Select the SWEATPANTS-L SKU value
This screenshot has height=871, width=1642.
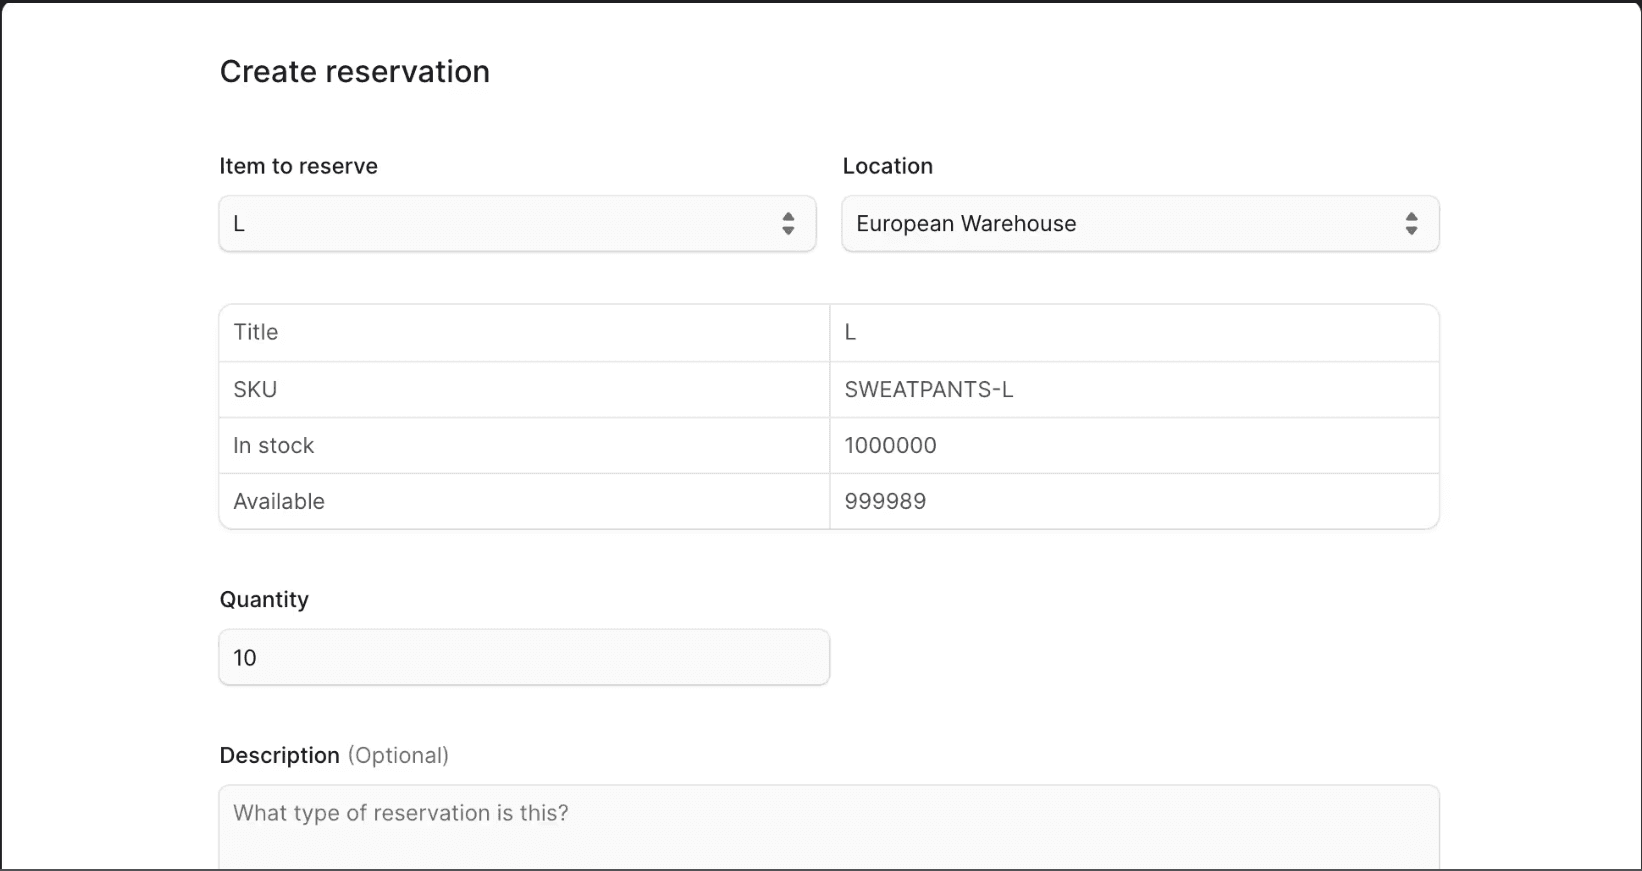tap(928, 390)
